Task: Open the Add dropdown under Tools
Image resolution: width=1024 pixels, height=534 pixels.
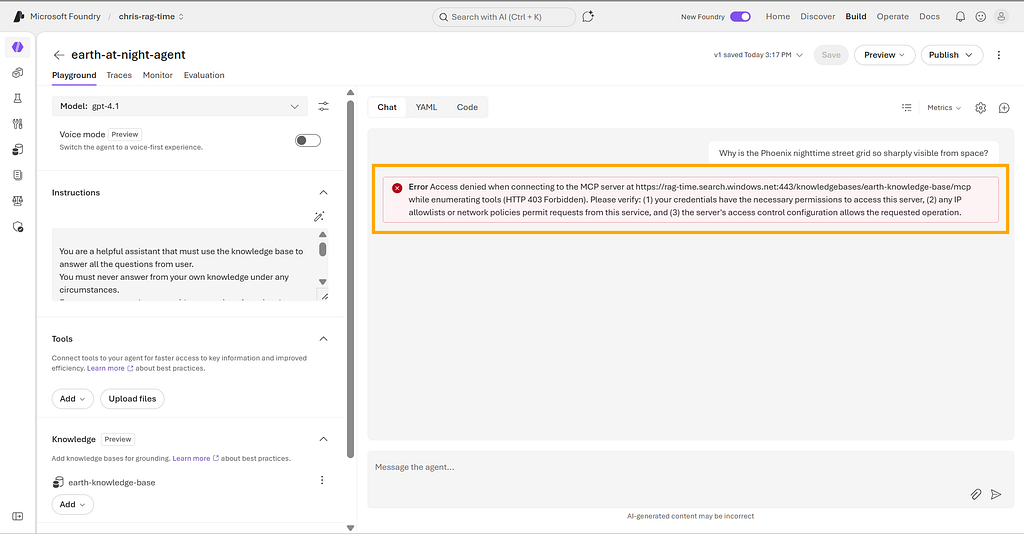Action: click(72, 399)
